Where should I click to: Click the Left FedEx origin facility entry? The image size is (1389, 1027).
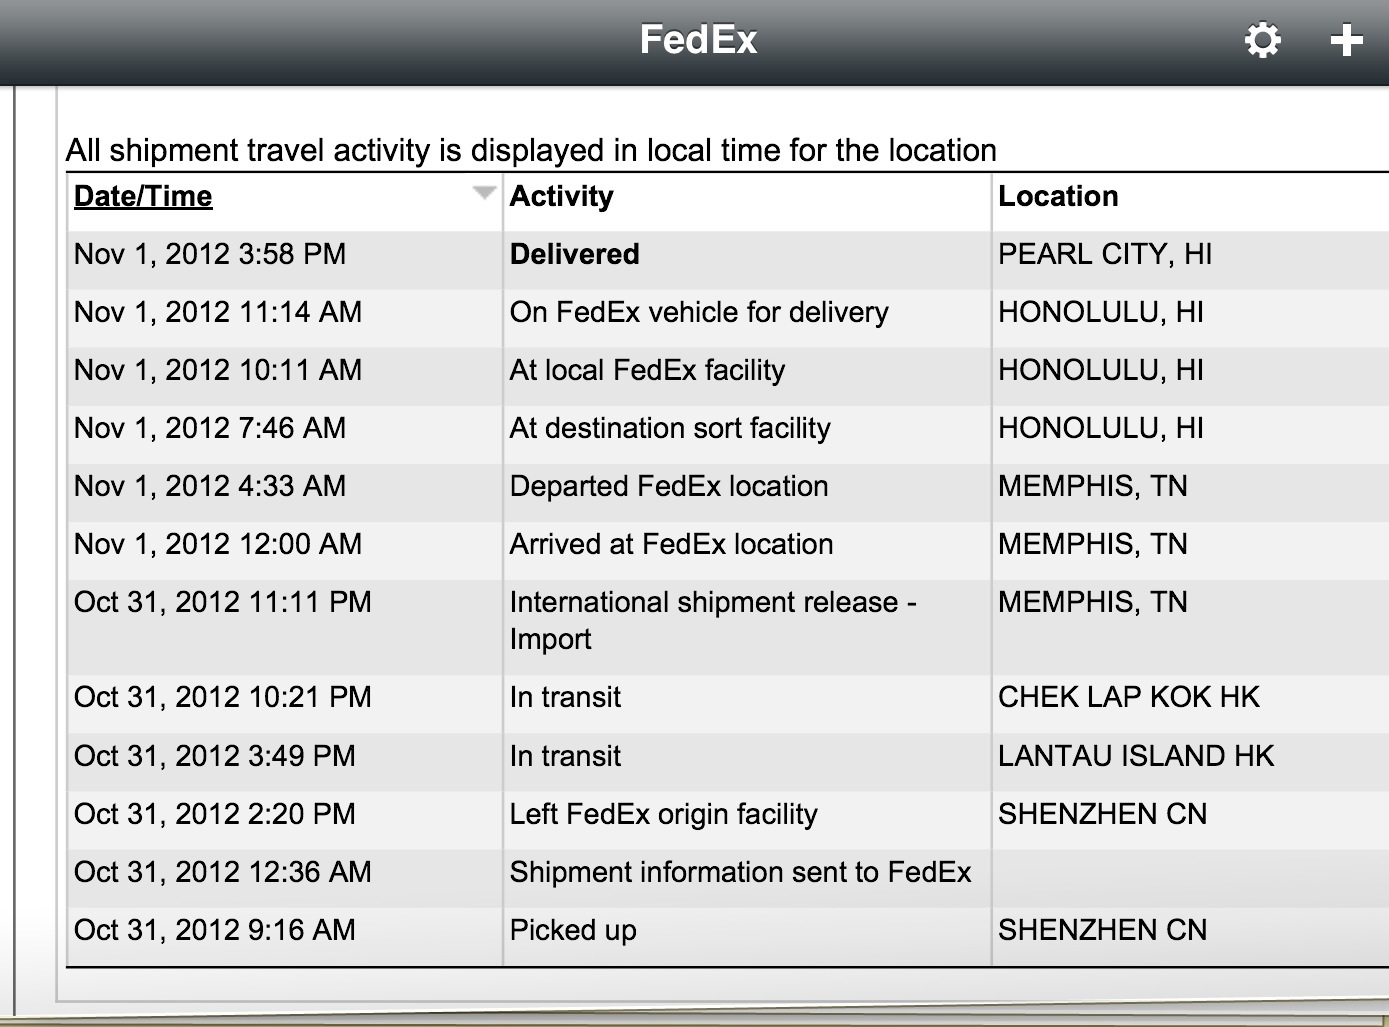point(663,814)
